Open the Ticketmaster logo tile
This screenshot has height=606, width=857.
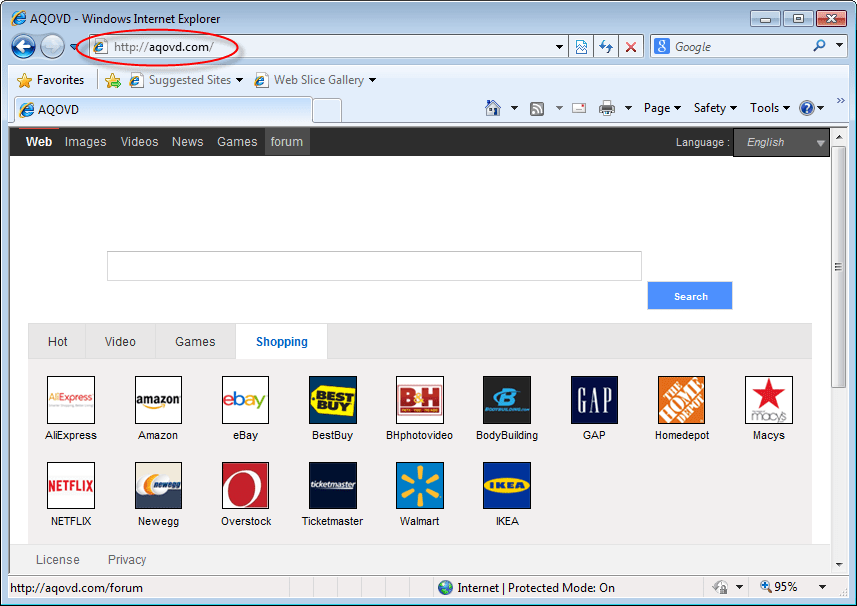point(333,486)
